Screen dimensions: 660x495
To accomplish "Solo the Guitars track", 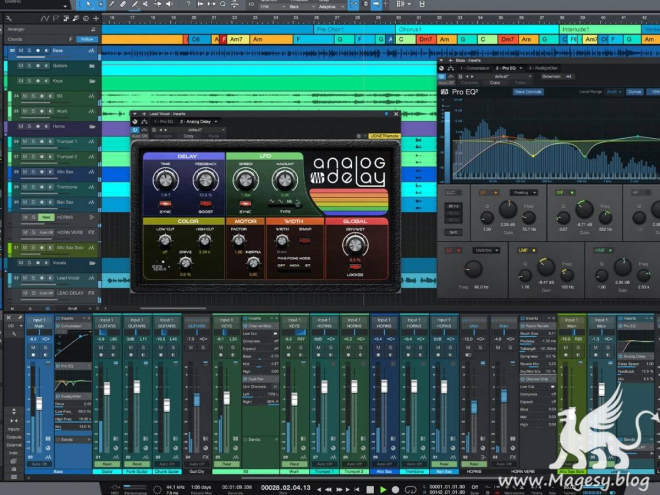I will pos(29,66).
